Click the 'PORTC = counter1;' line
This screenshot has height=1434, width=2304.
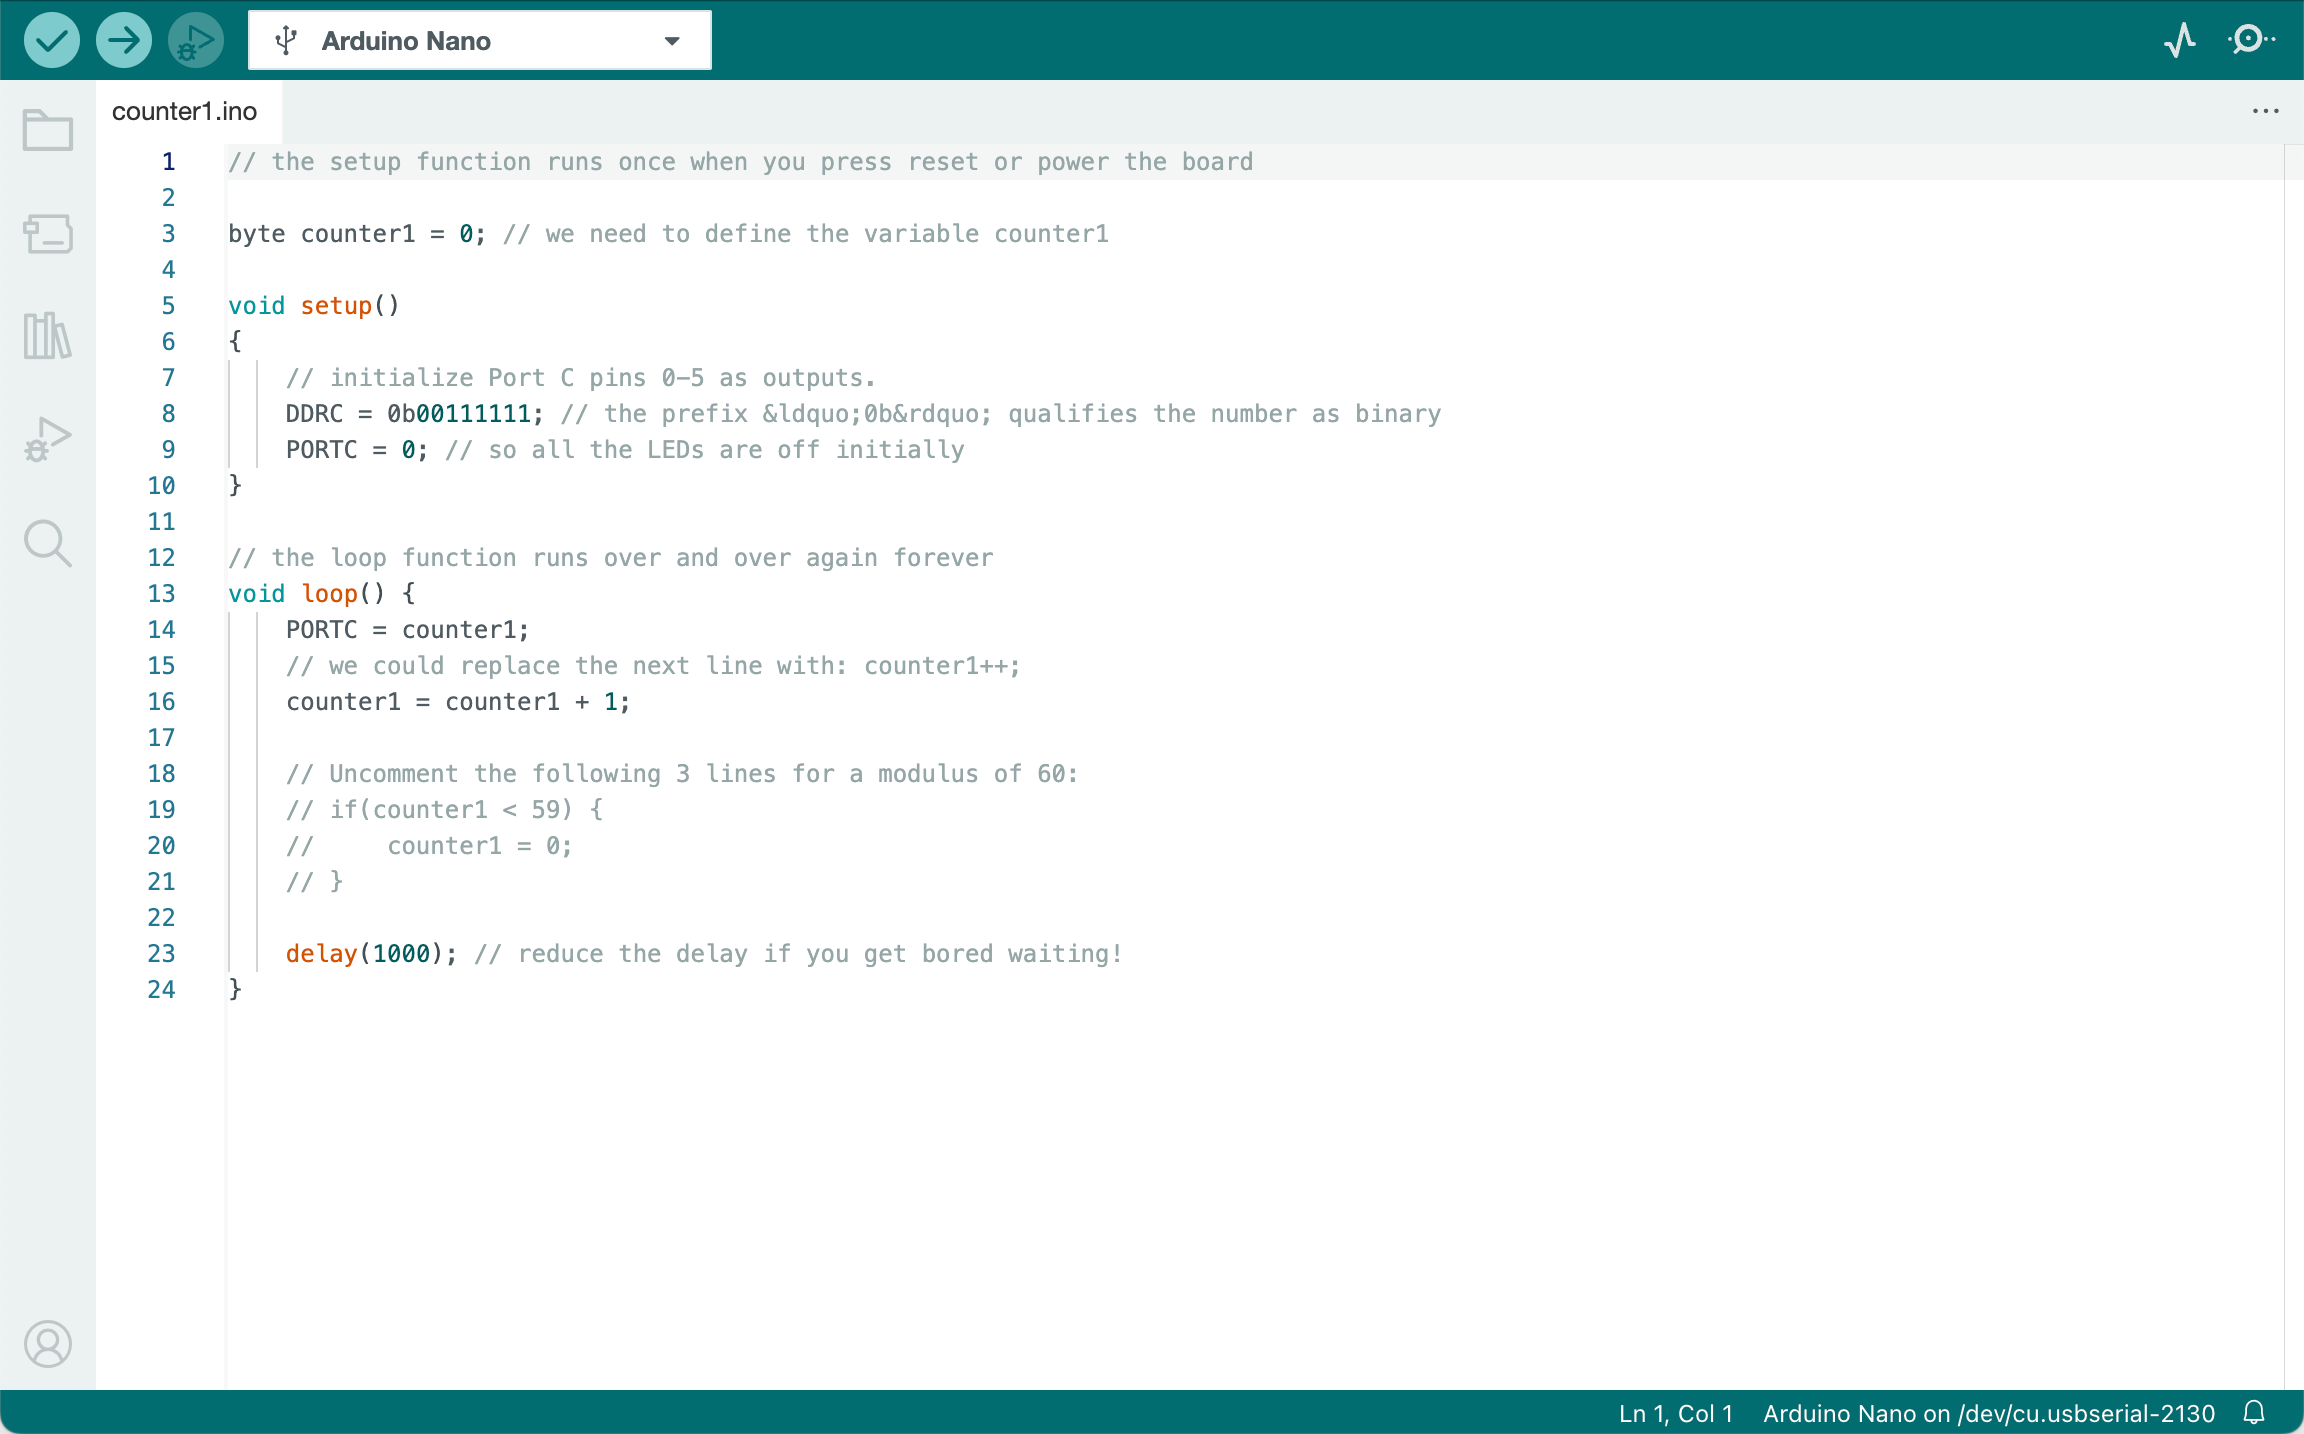pyautogui.click(x=408, y=630)
